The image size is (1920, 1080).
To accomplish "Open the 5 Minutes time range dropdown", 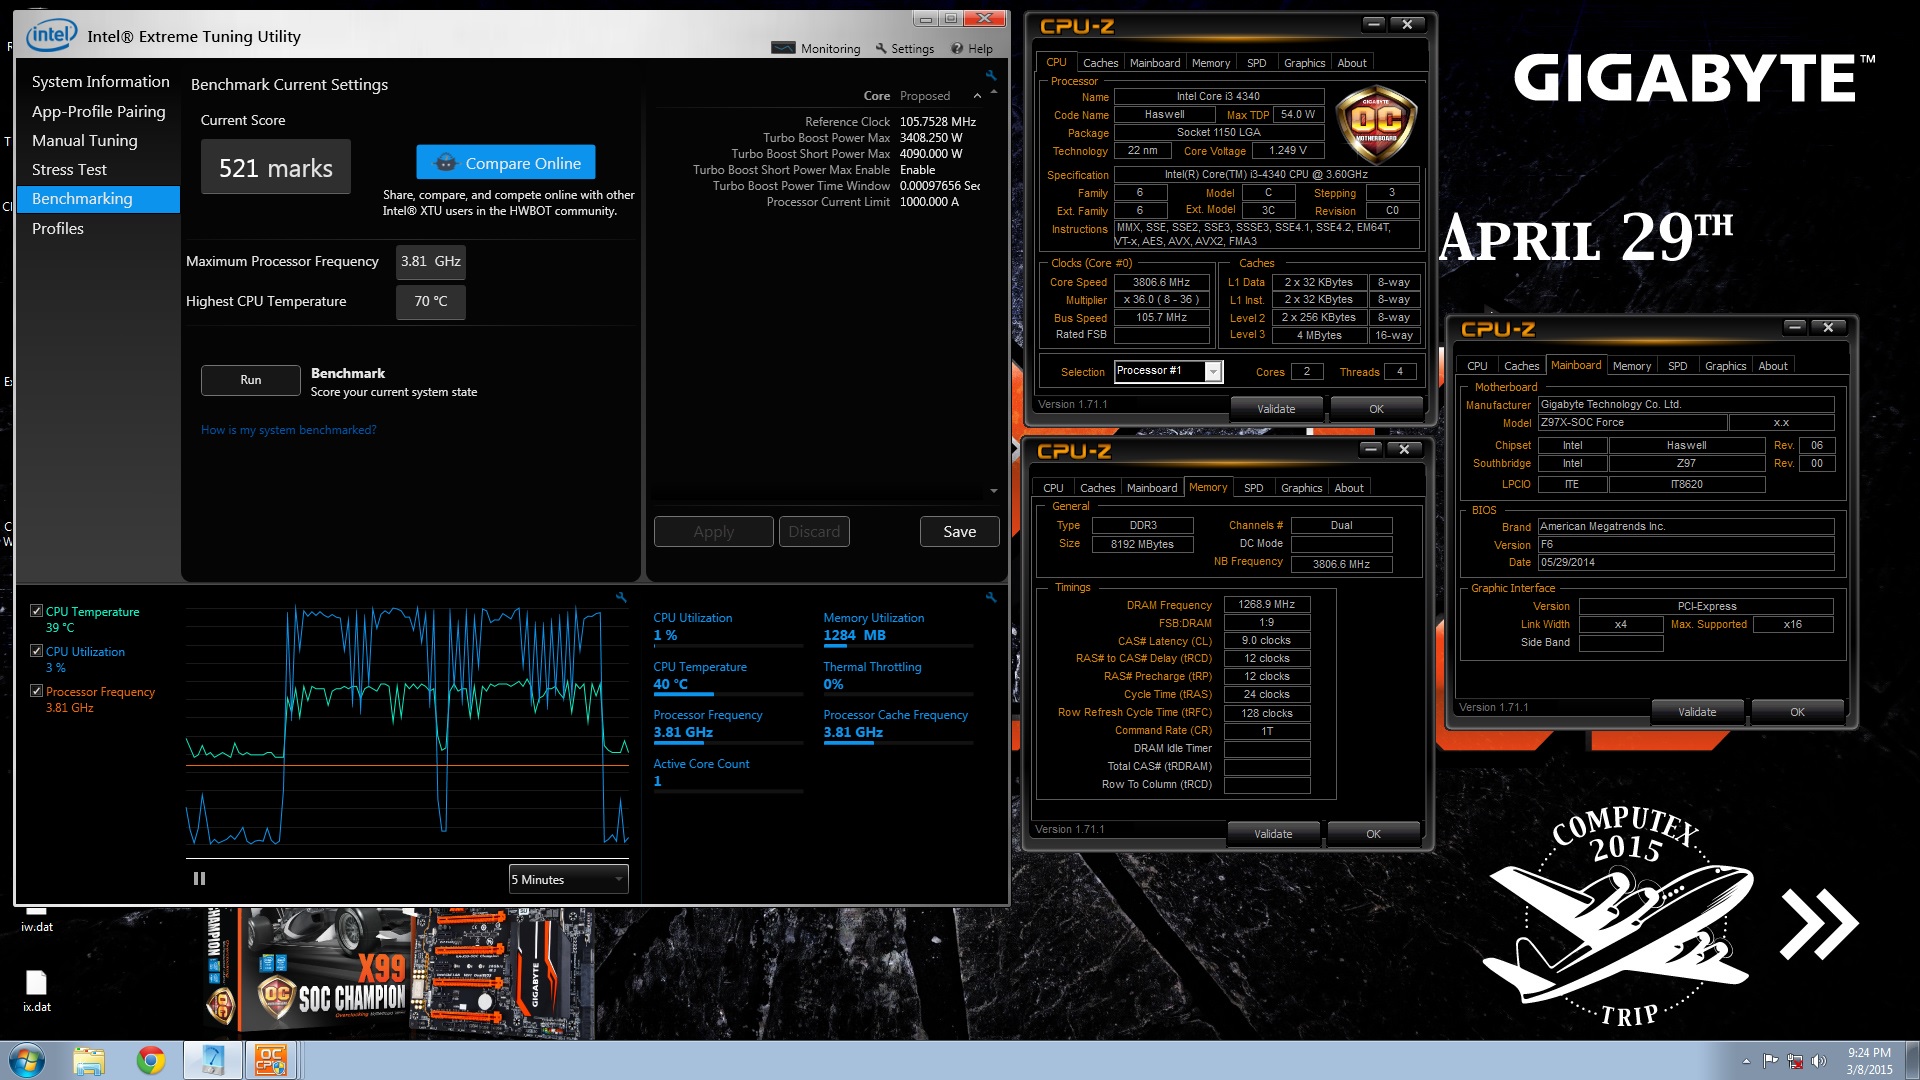I will (568, 879).
